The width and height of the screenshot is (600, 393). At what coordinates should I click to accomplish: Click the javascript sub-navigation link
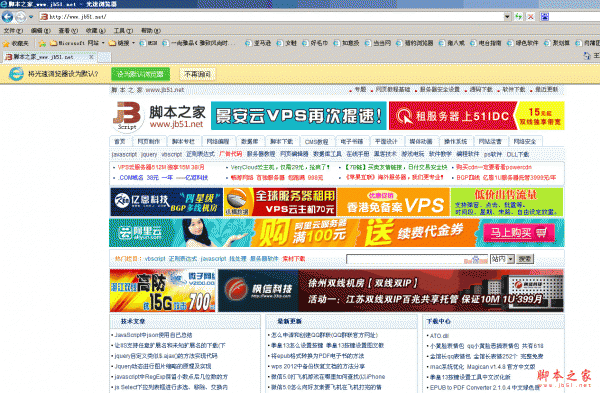tap(124, 154)
